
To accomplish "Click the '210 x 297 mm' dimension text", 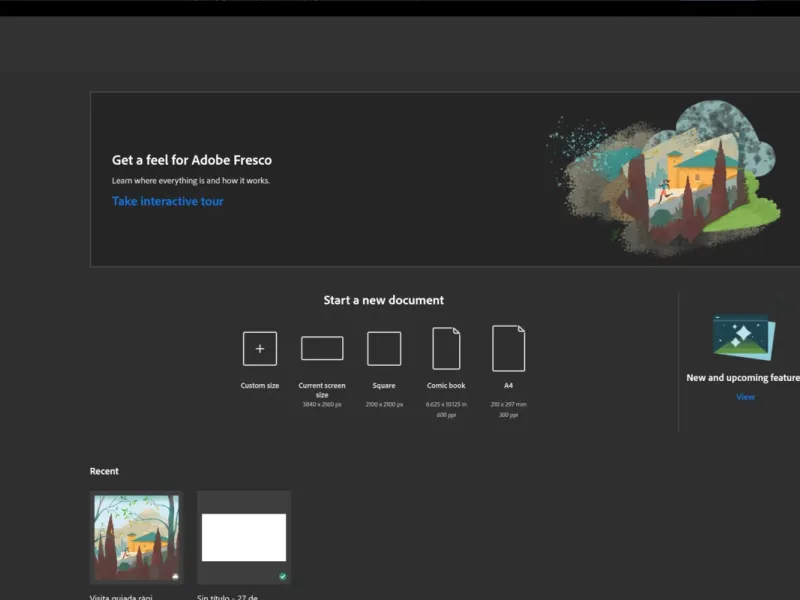I will coord(509,405).
